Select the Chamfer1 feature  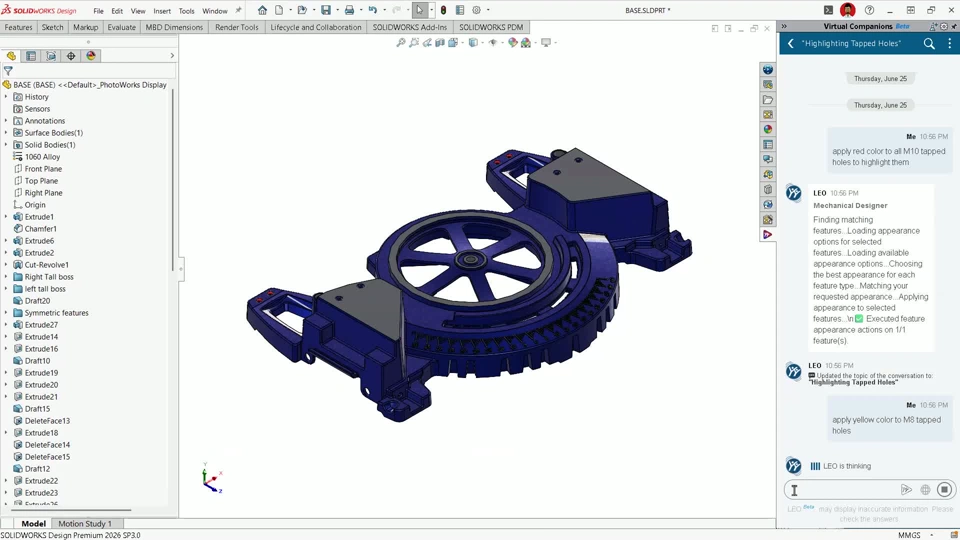40,229
